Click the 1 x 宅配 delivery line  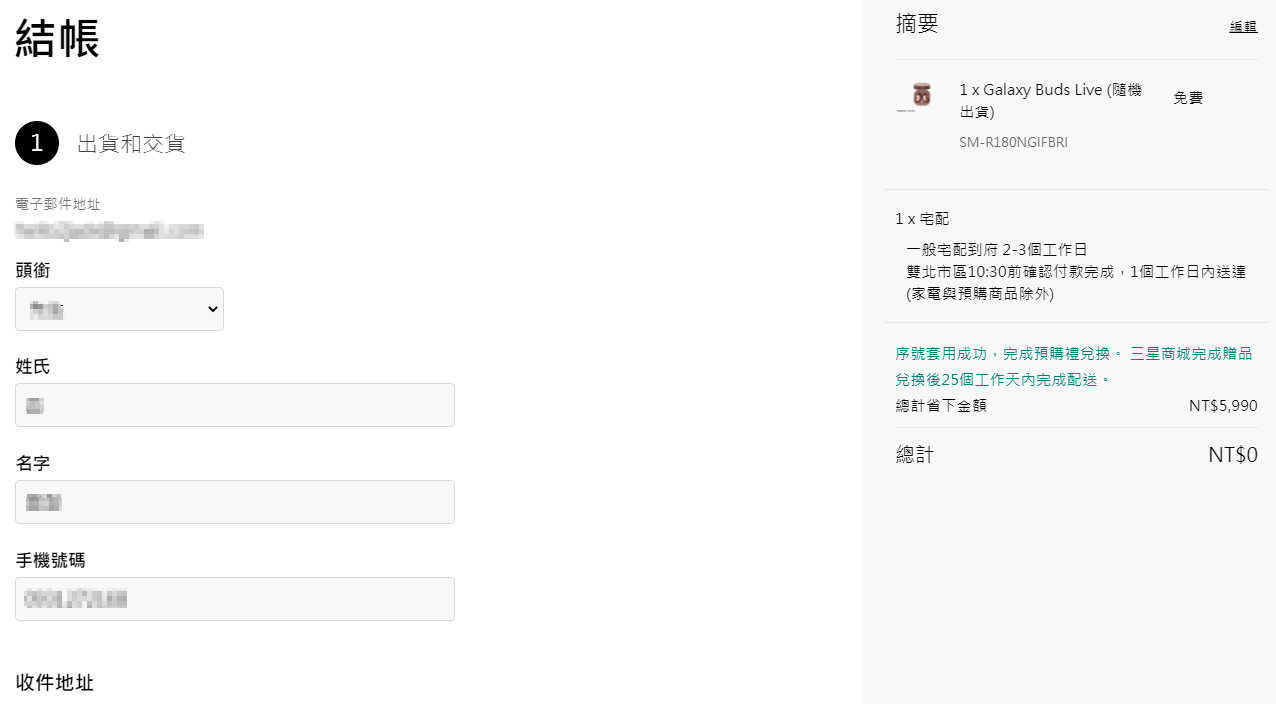click(x=922, y=218)
